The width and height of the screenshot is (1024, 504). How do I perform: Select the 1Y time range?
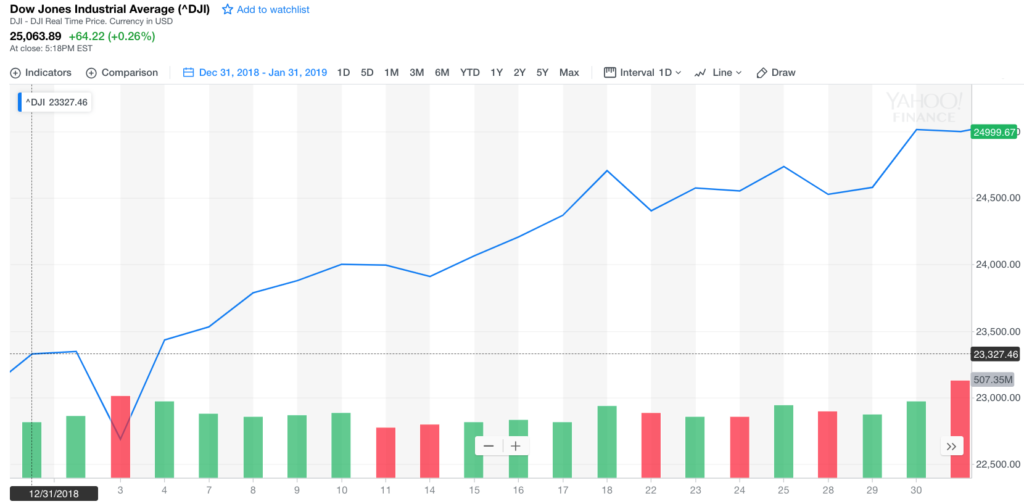point(496,73)
